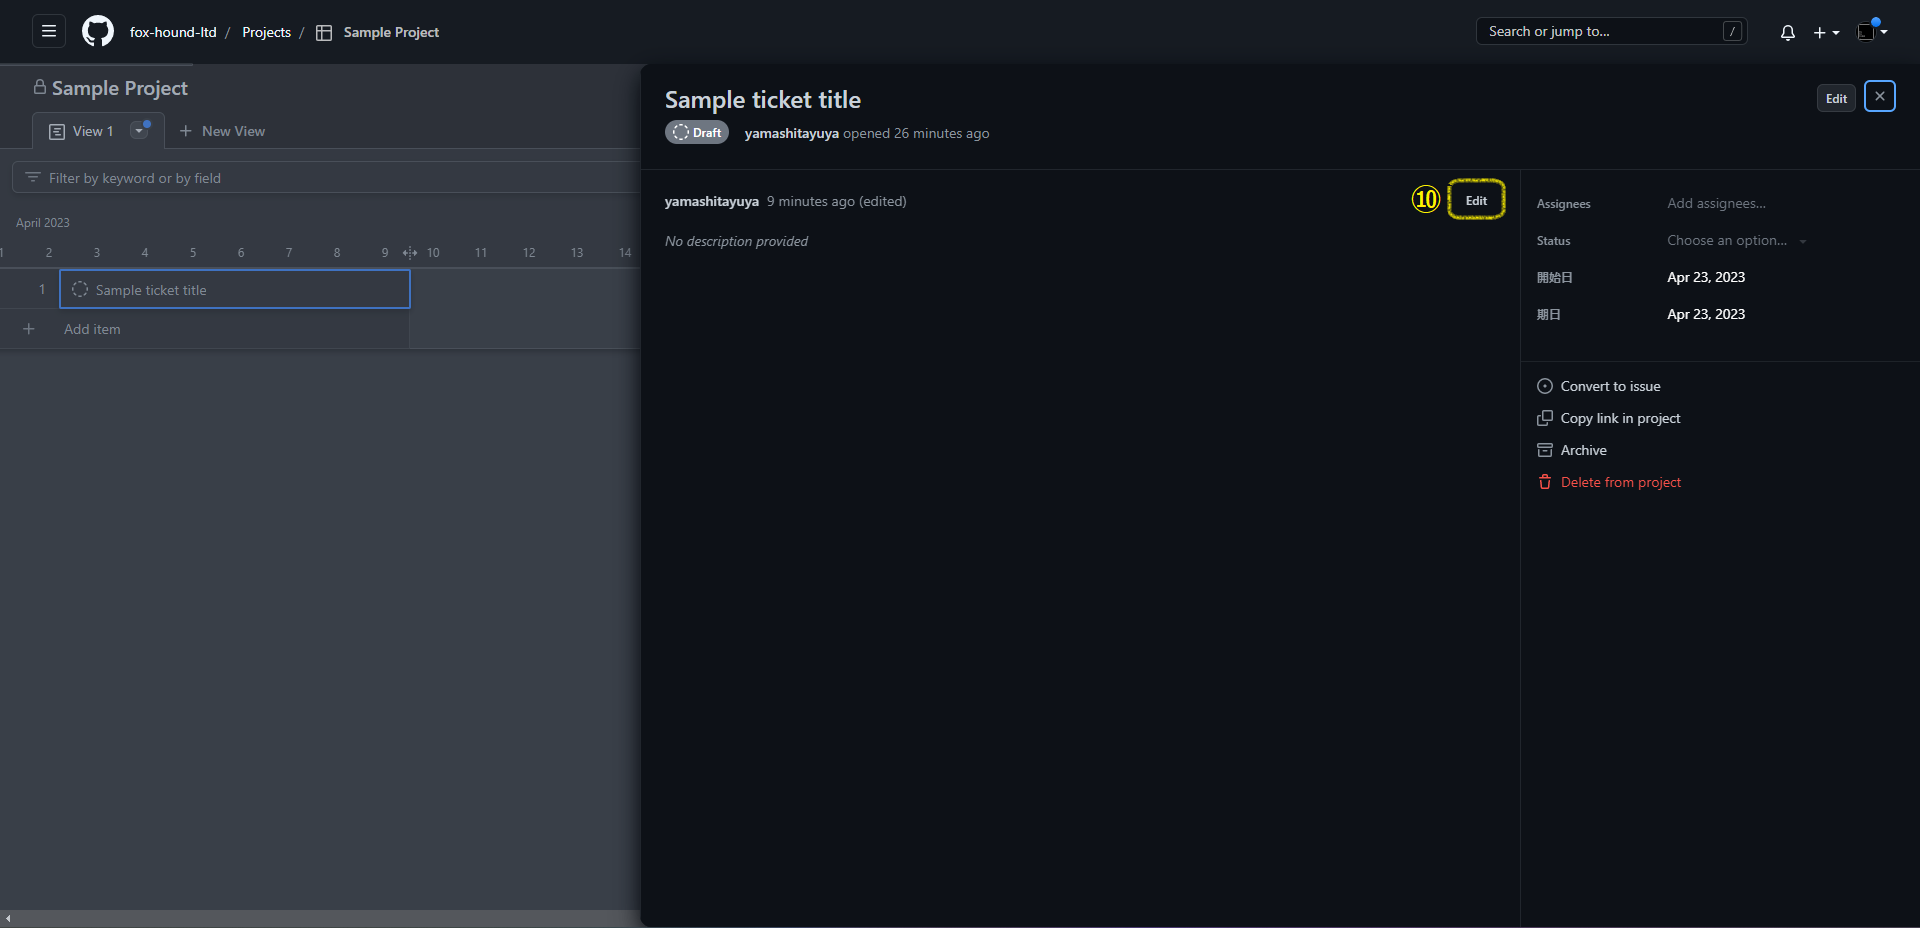Open the View 1 options chevron

tap(140, 130)
